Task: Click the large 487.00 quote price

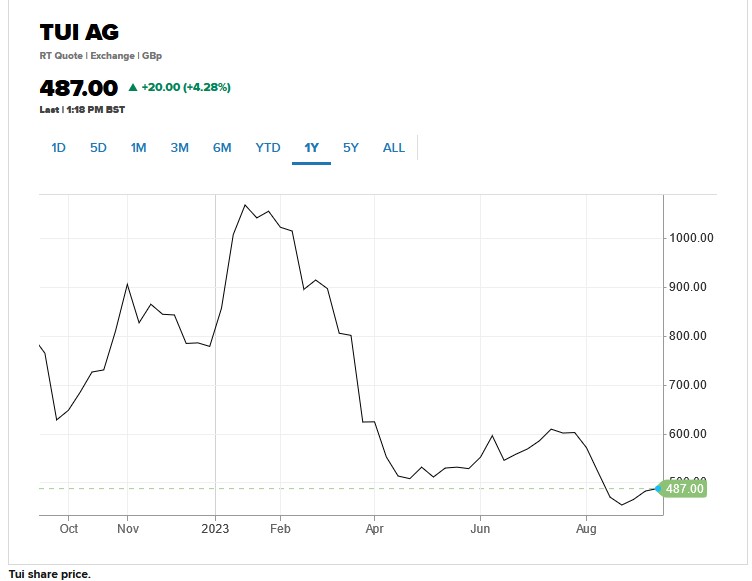Action: pos(79,88)
